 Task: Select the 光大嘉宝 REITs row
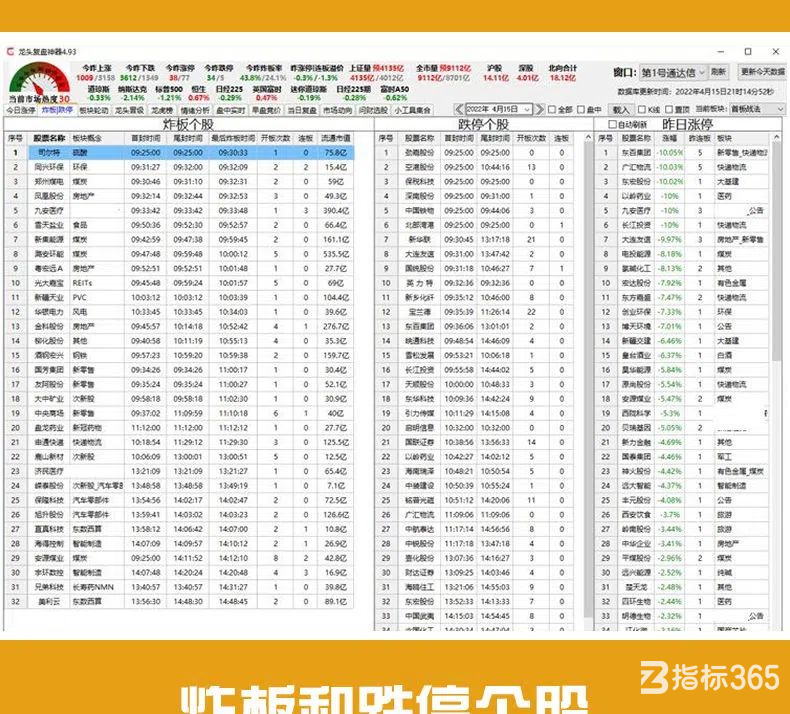[x=179, y=283]
